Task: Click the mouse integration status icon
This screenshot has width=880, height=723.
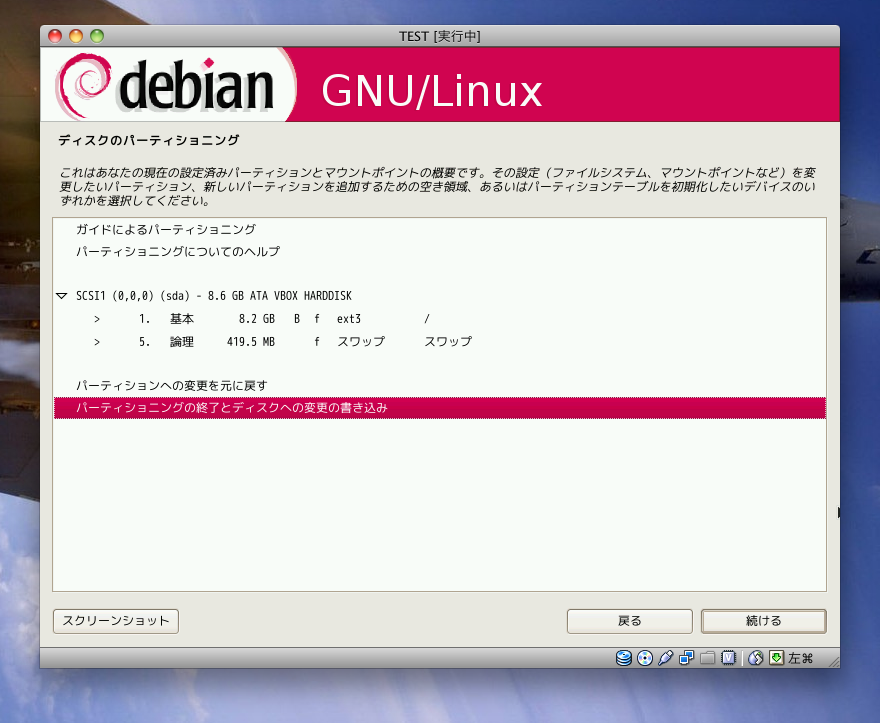Action: [x=756, y=658]
